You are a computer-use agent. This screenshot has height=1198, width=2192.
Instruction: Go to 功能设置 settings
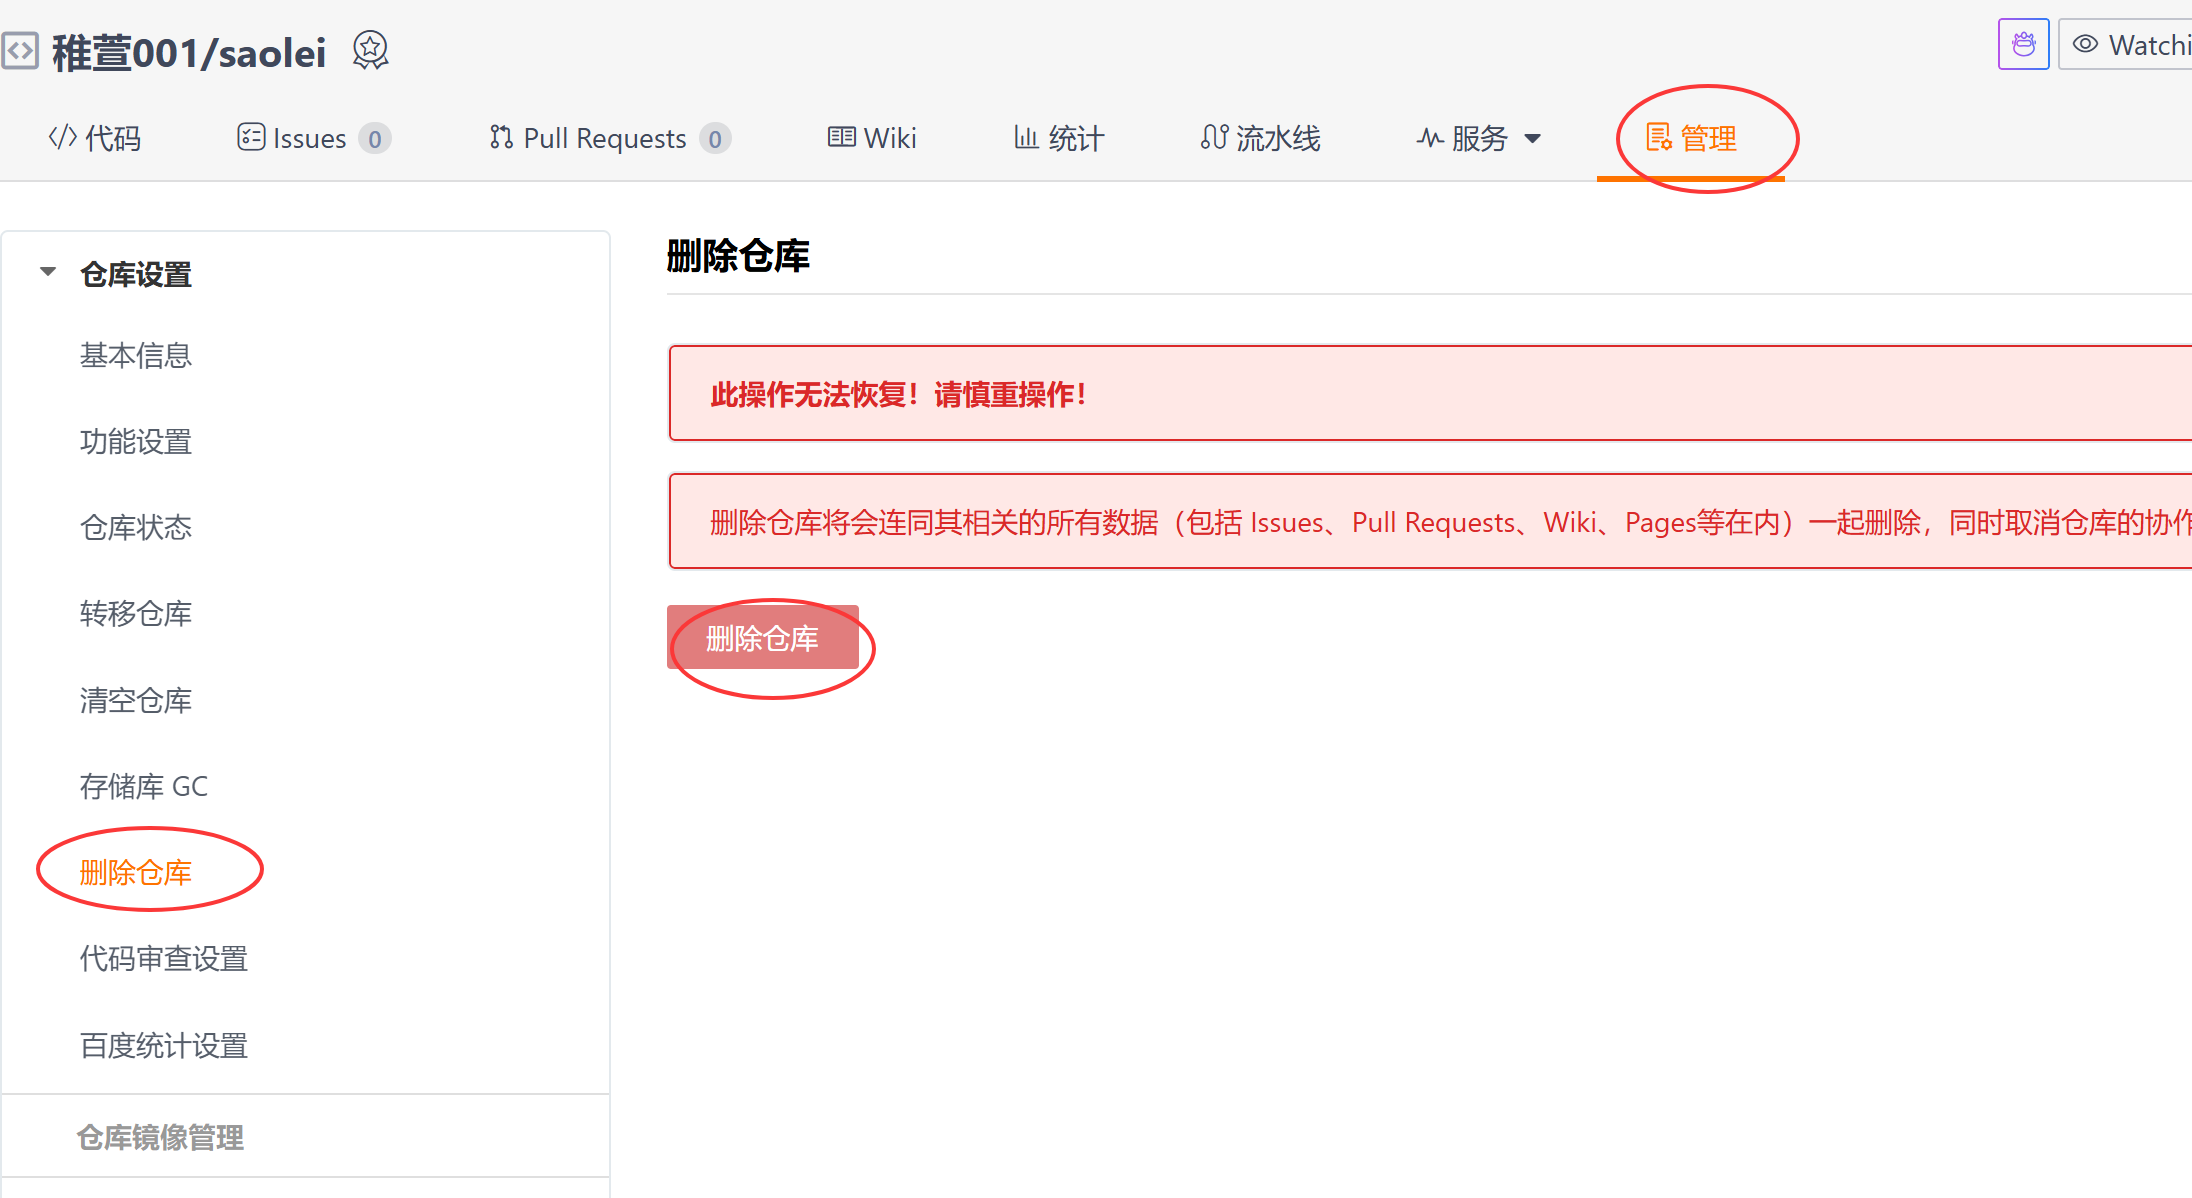[x=136, y=441]
